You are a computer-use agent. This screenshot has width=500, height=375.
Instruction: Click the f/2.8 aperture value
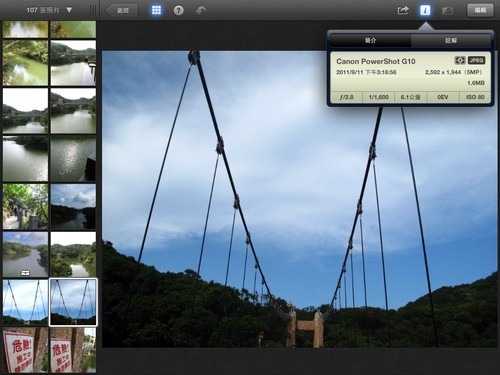pos(346,97)
